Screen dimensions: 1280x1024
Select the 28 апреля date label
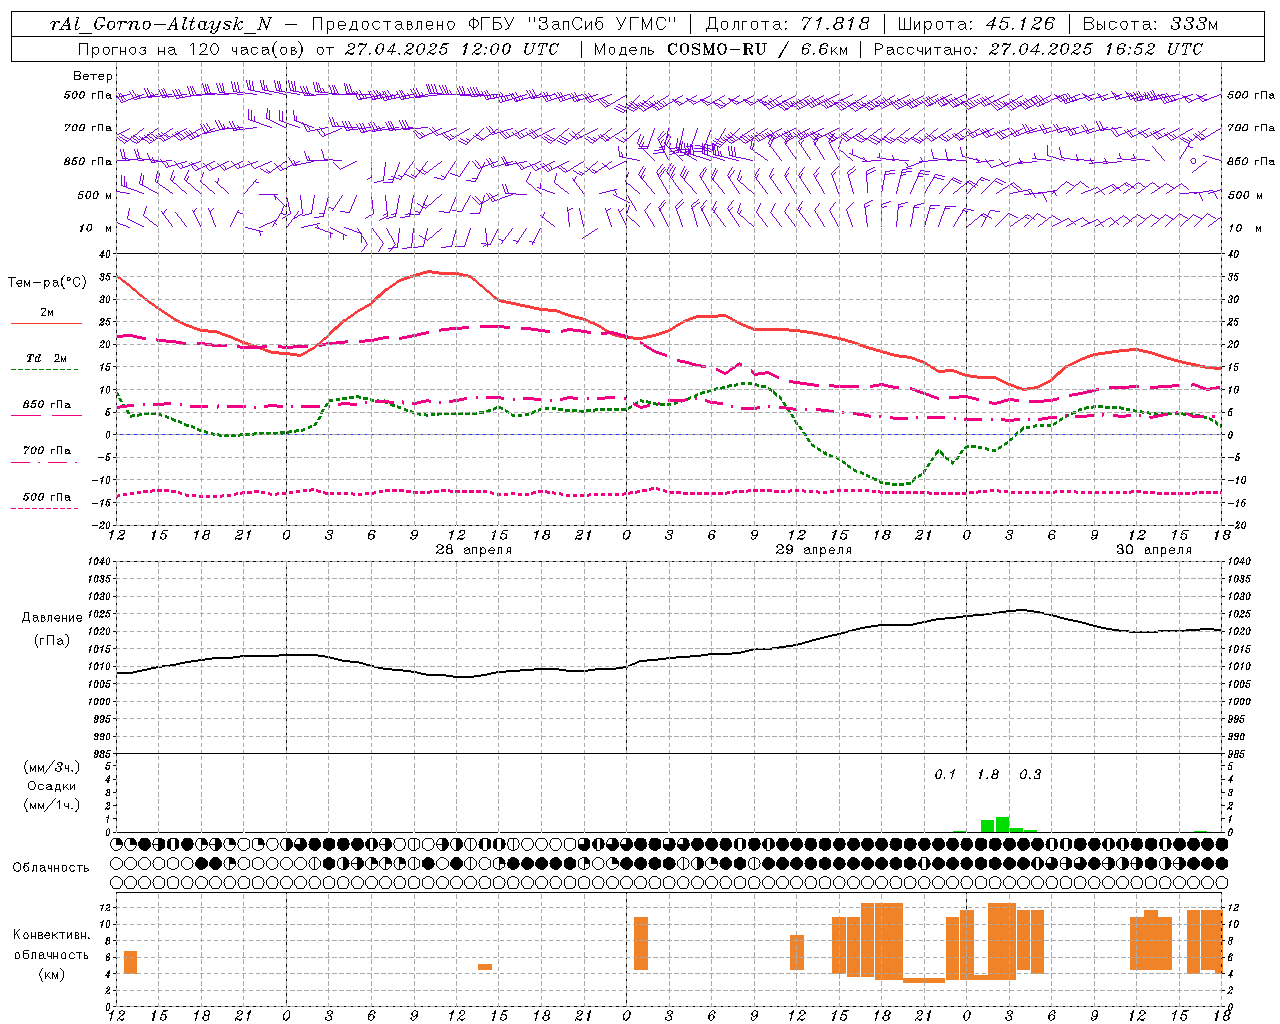click(x=474, y=550)
